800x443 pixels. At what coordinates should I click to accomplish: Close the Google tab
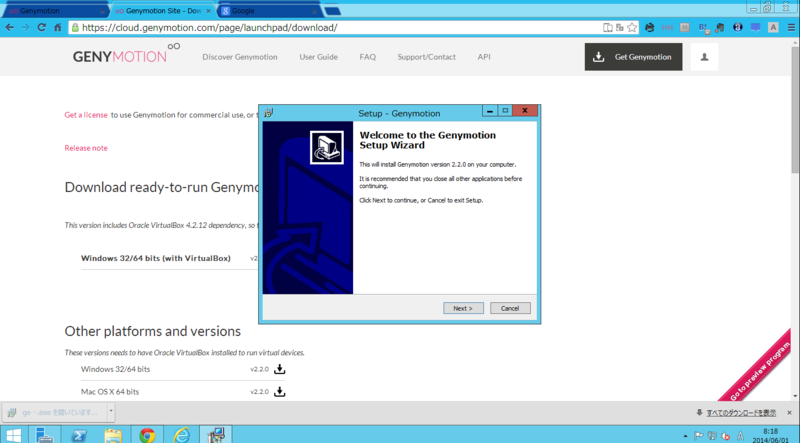pos(314,11)
